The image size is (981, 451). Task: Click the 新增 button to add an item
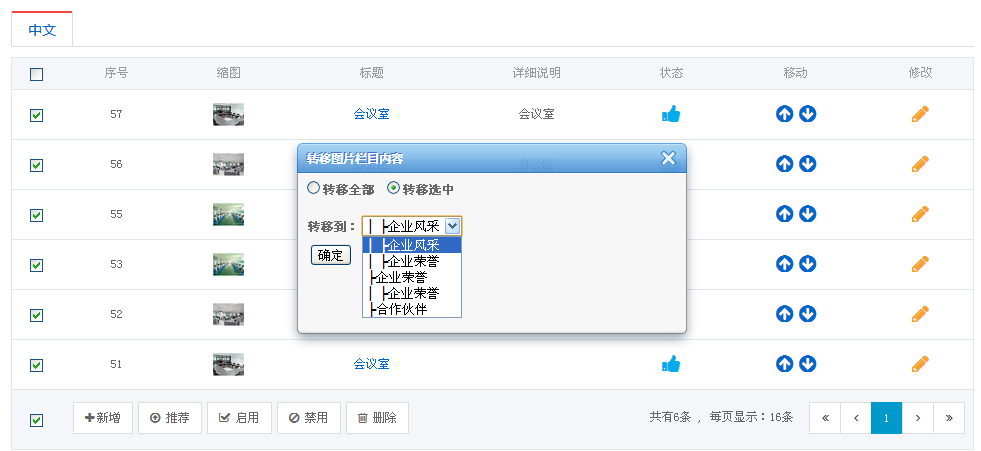click(x=103, y=418)
